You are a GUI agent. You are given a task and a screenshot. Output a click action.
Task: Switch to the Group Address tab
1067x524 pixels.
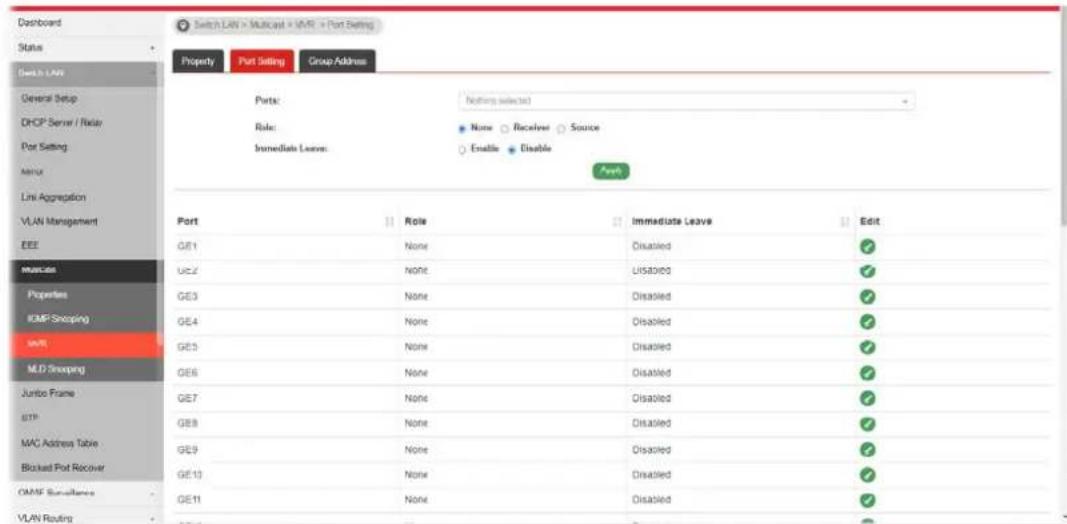[x=338, y=61]
